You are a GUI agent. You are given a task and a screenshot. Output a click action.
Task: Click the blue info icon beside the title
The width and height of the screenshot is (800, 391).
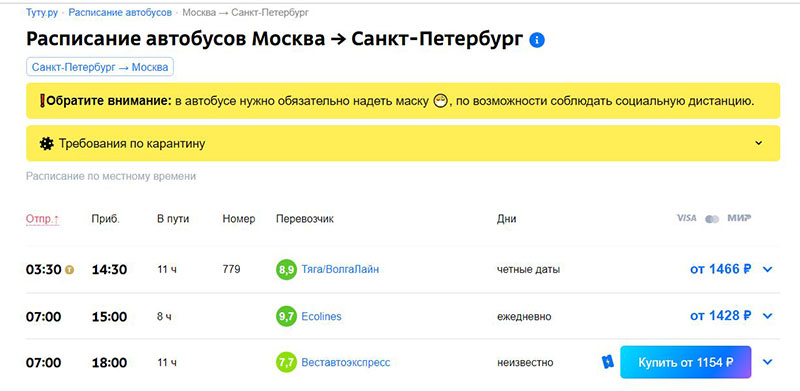coord(537,40)
